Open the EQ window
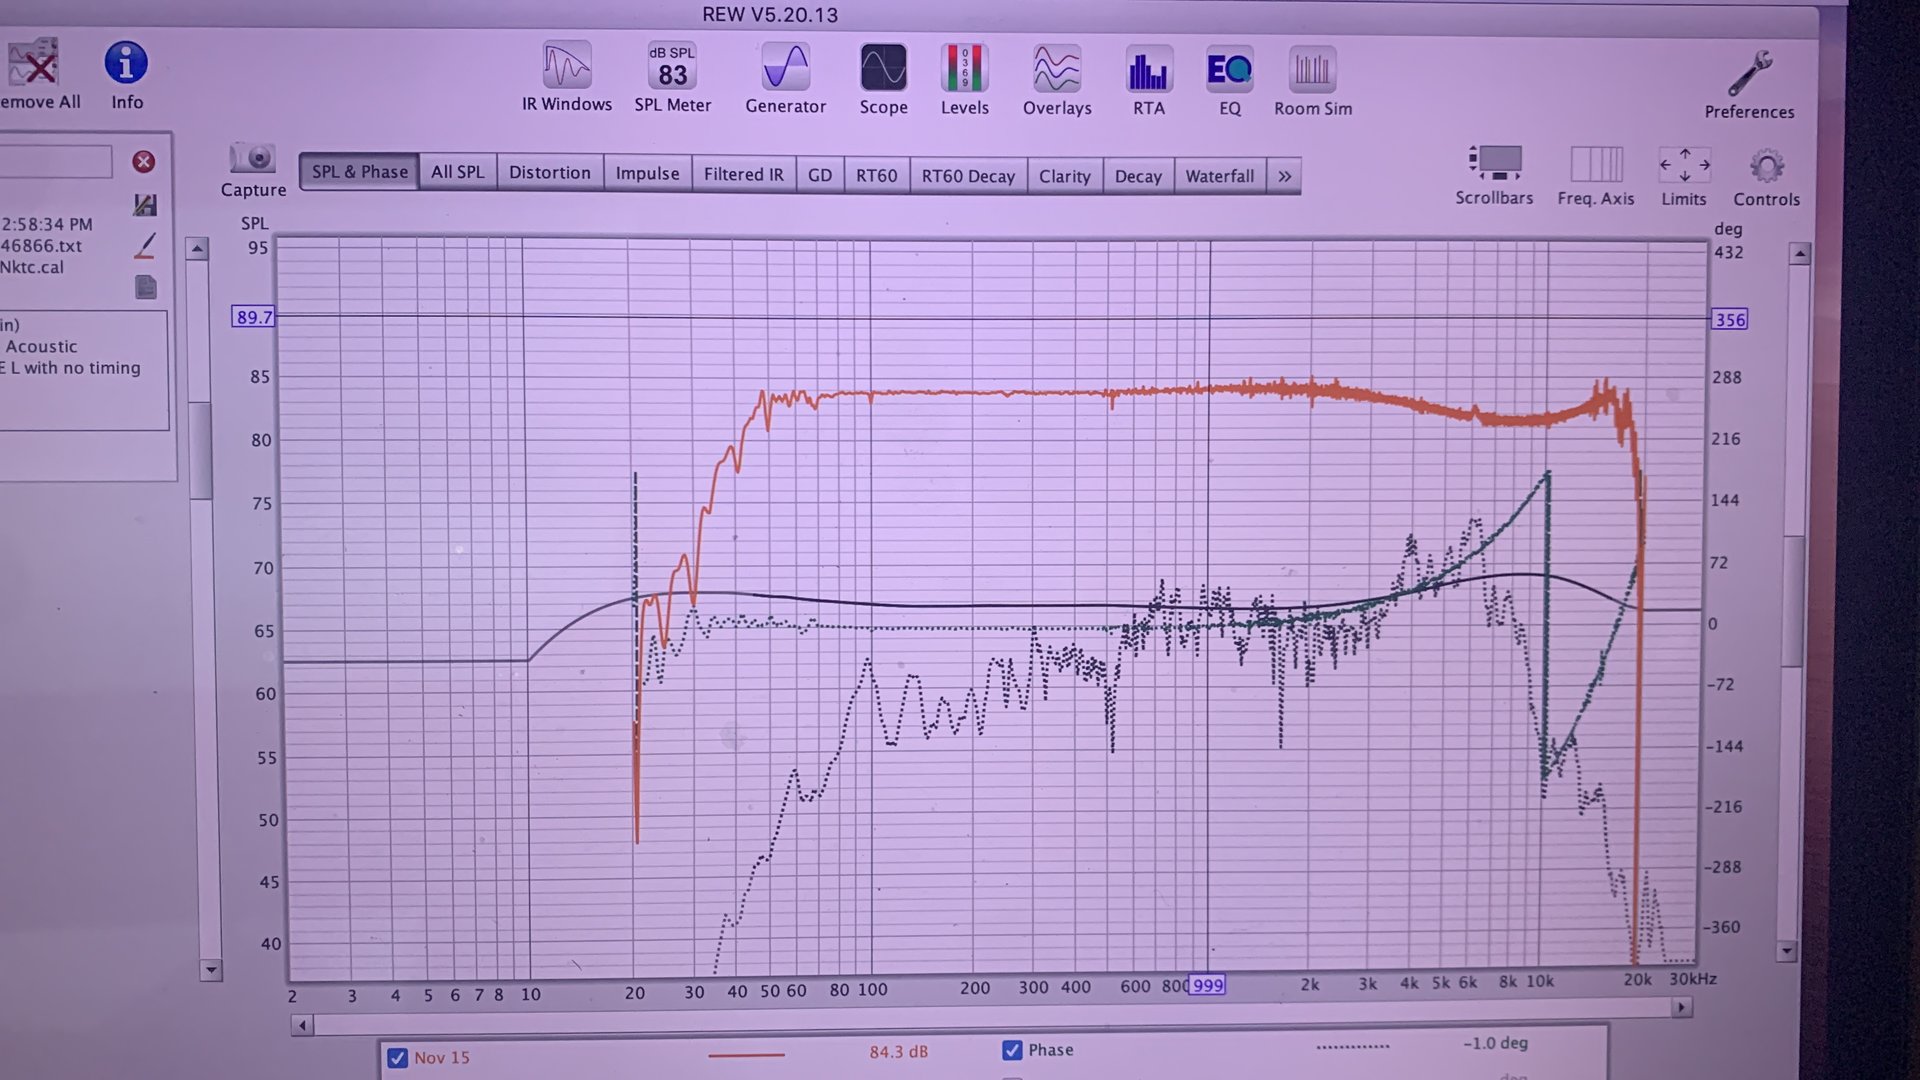 (1229, 70)
